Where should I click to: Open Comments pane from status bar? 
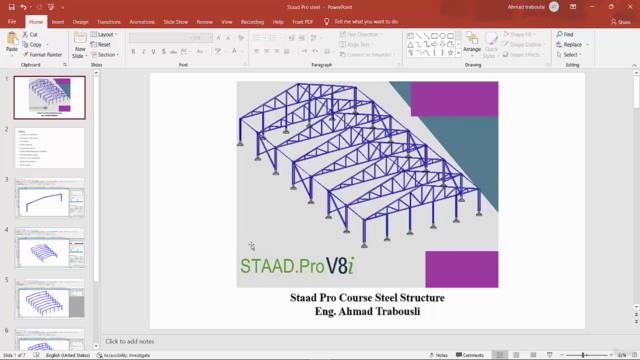[469, 355]
